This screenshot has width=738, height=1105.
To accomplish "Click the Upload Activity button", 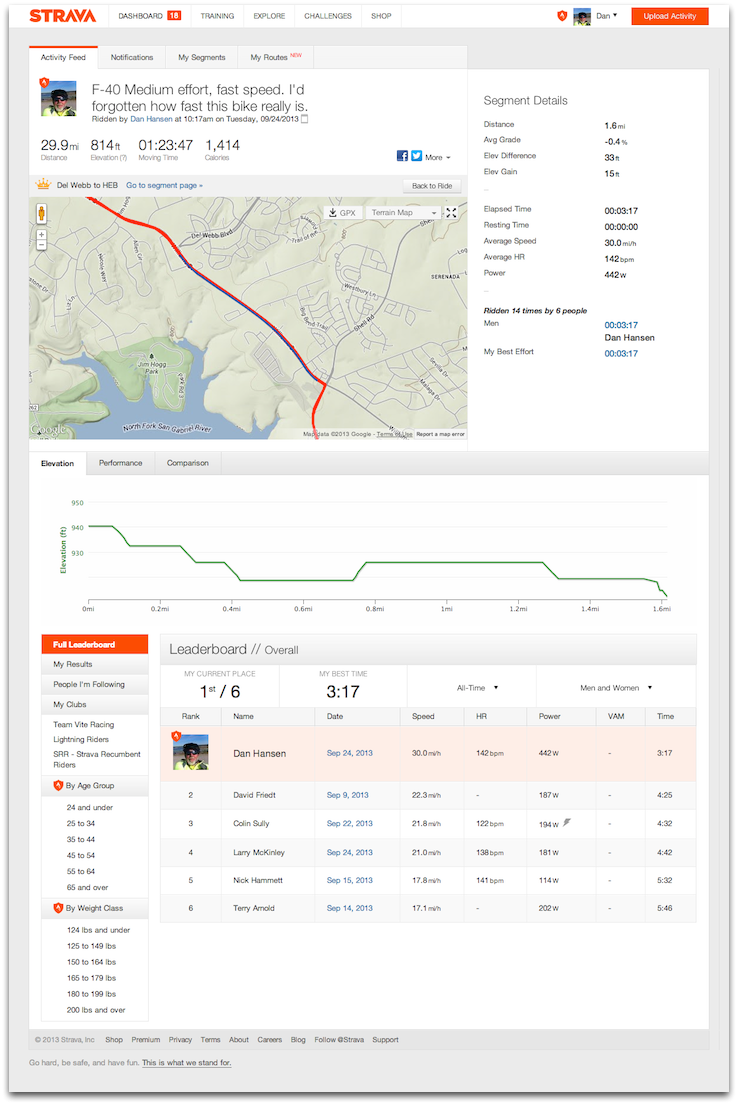I will pyautogui.click(x=670, y=16).
